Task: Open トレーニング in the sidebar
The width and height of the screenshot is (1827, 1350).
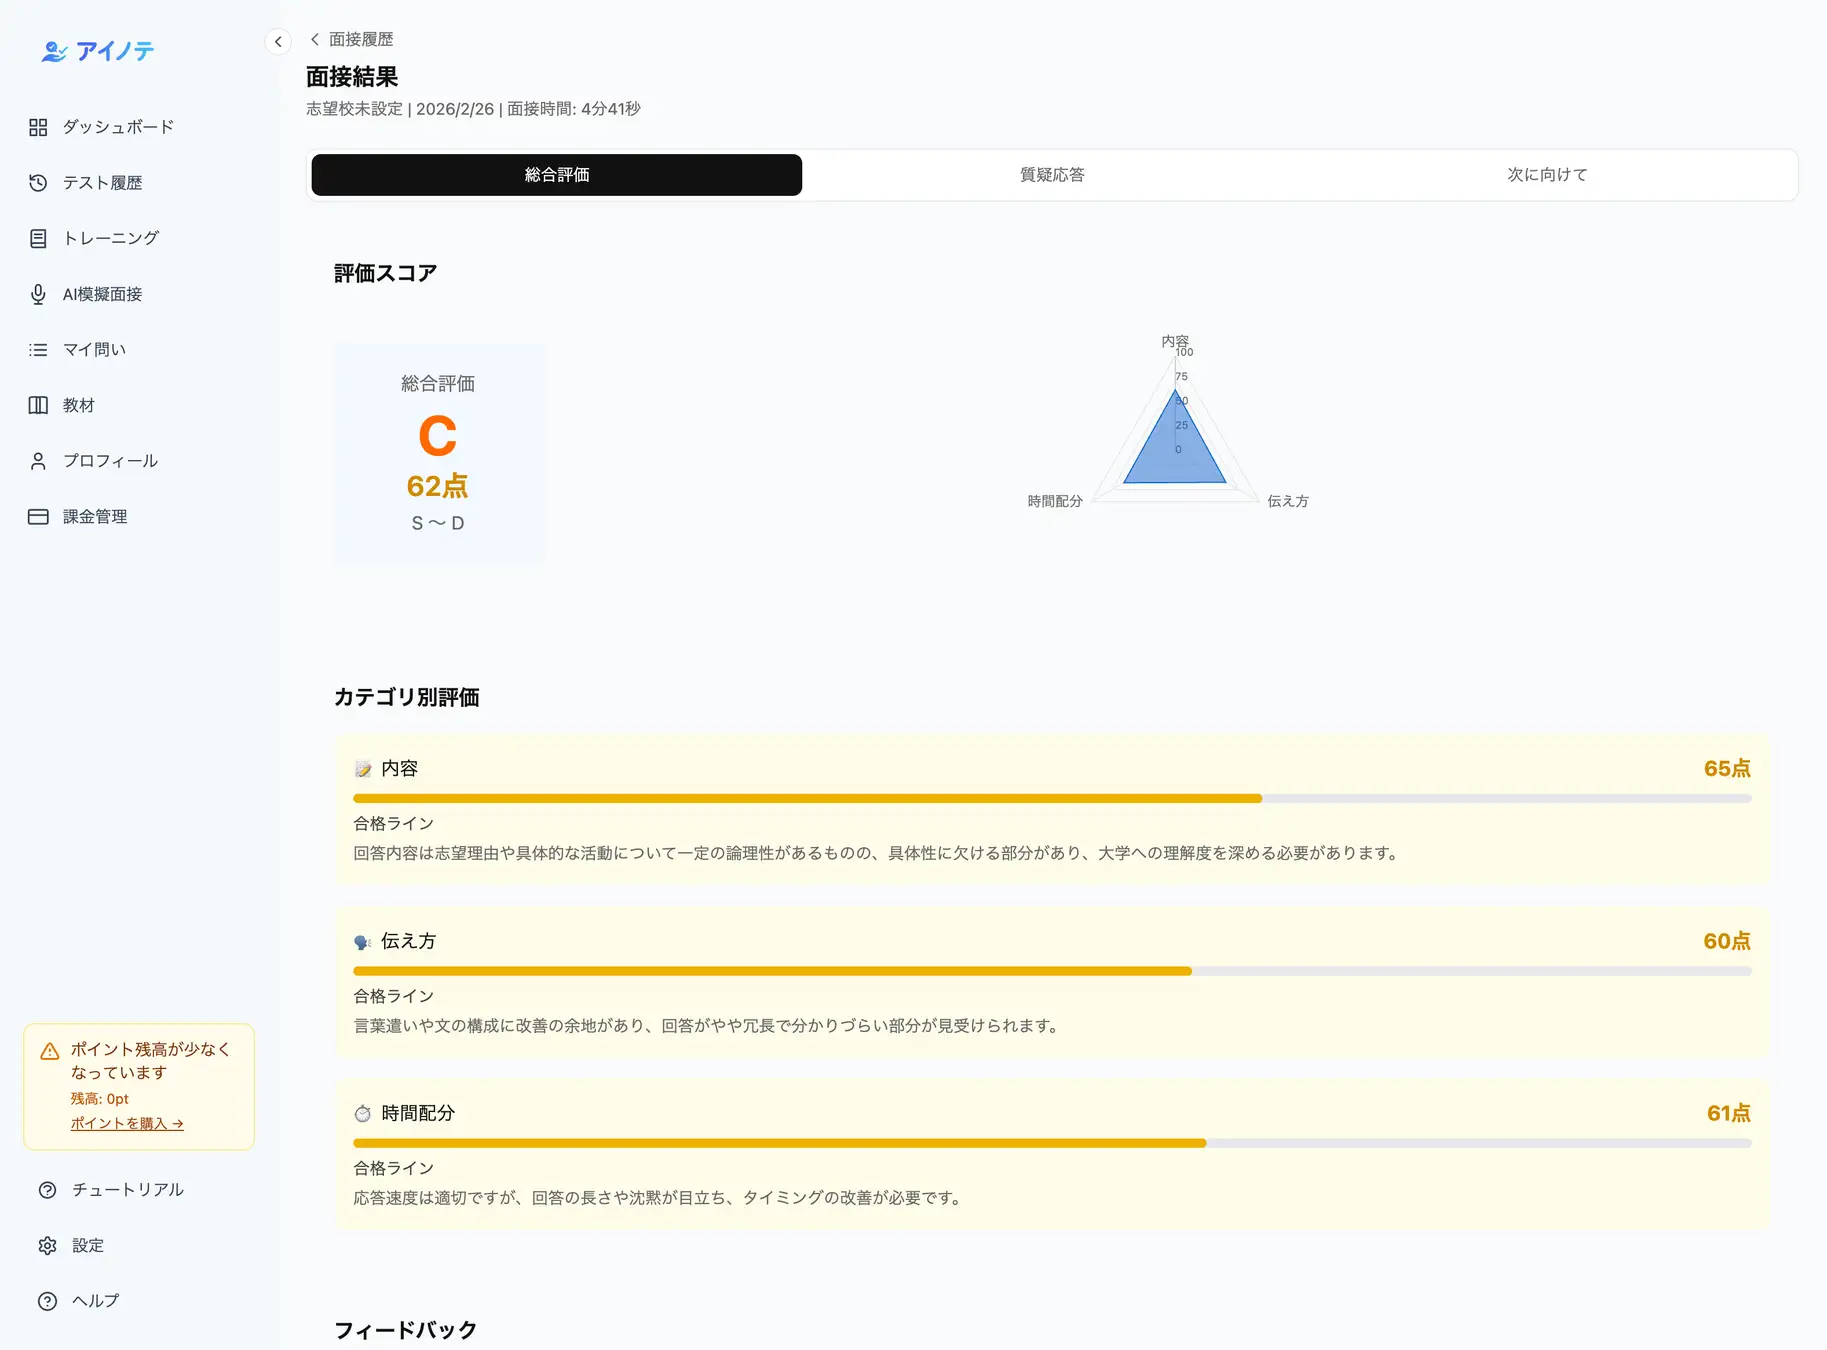Action: (x=38, y=237)
